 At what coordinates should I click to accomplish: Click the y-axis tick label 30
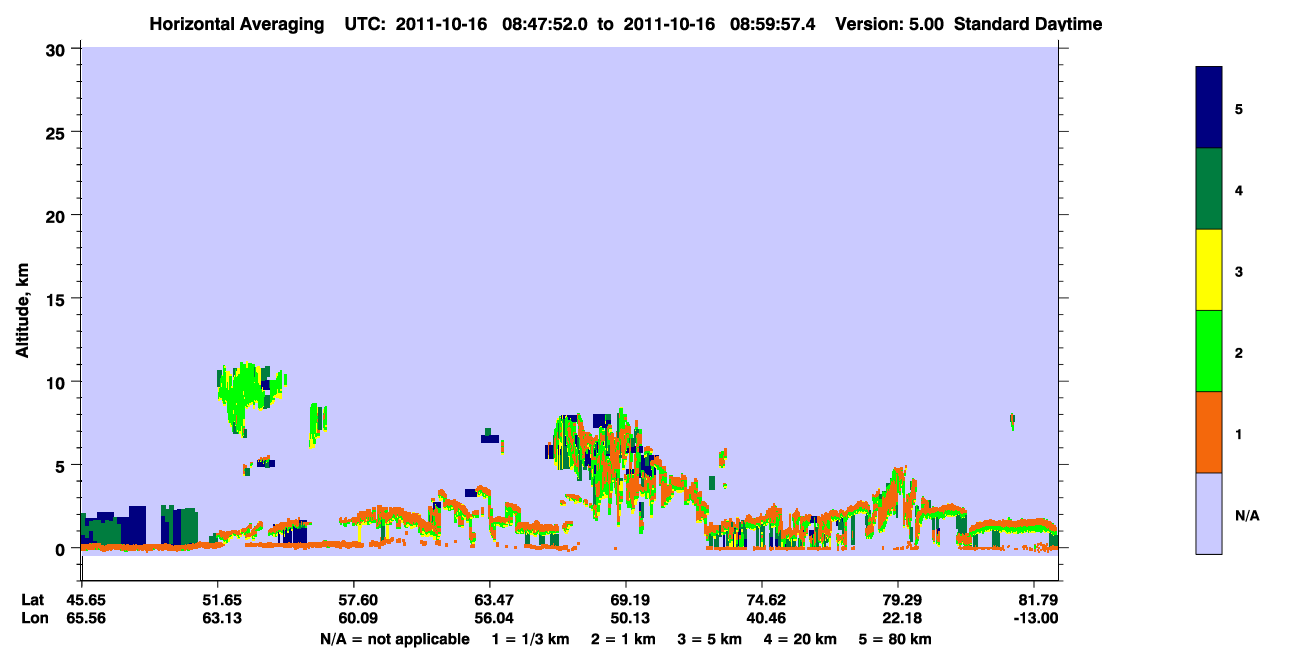[58, 49]
